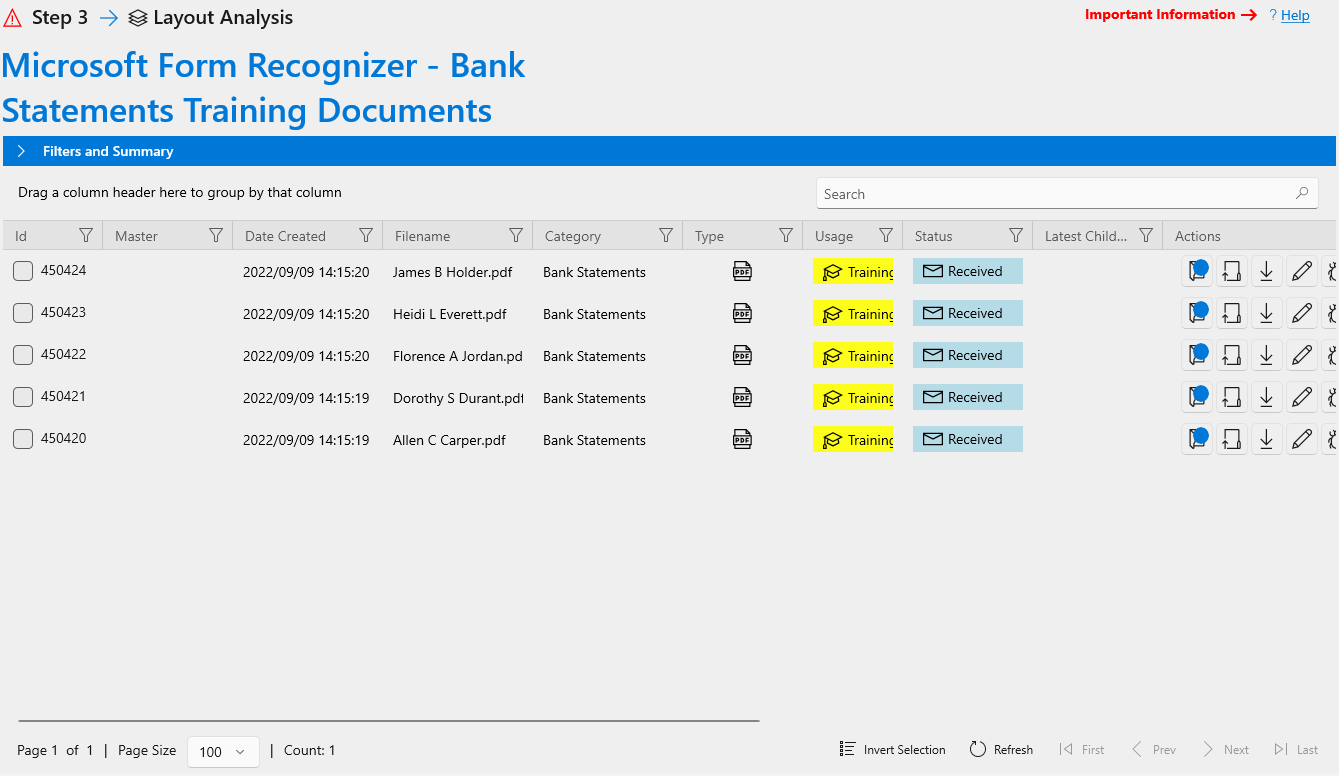Screen dimensions: 1339x776
Task: Click page upload icon for Heidi L Everett.pdf
Action: pyautogui.click(x=1232, y=313)
